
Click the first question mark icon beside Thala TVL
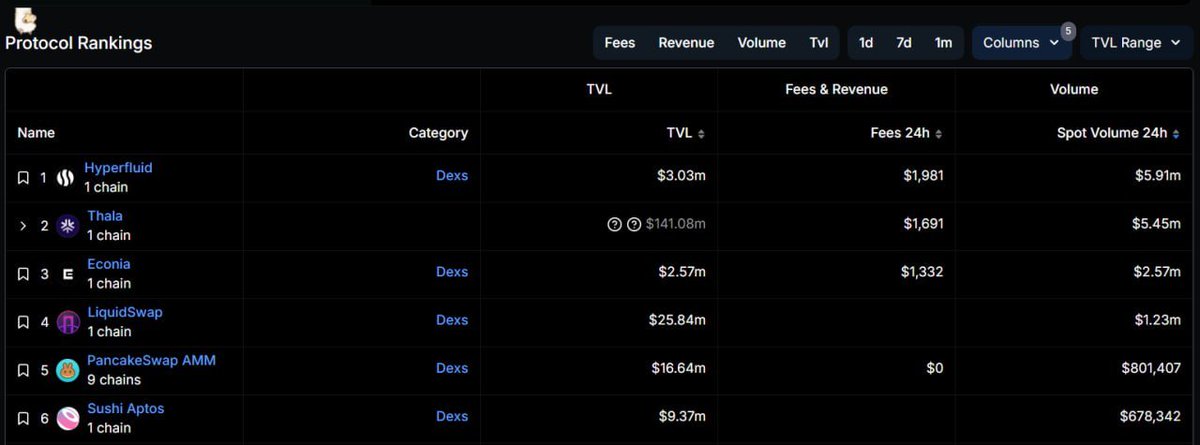click(615, 224)
